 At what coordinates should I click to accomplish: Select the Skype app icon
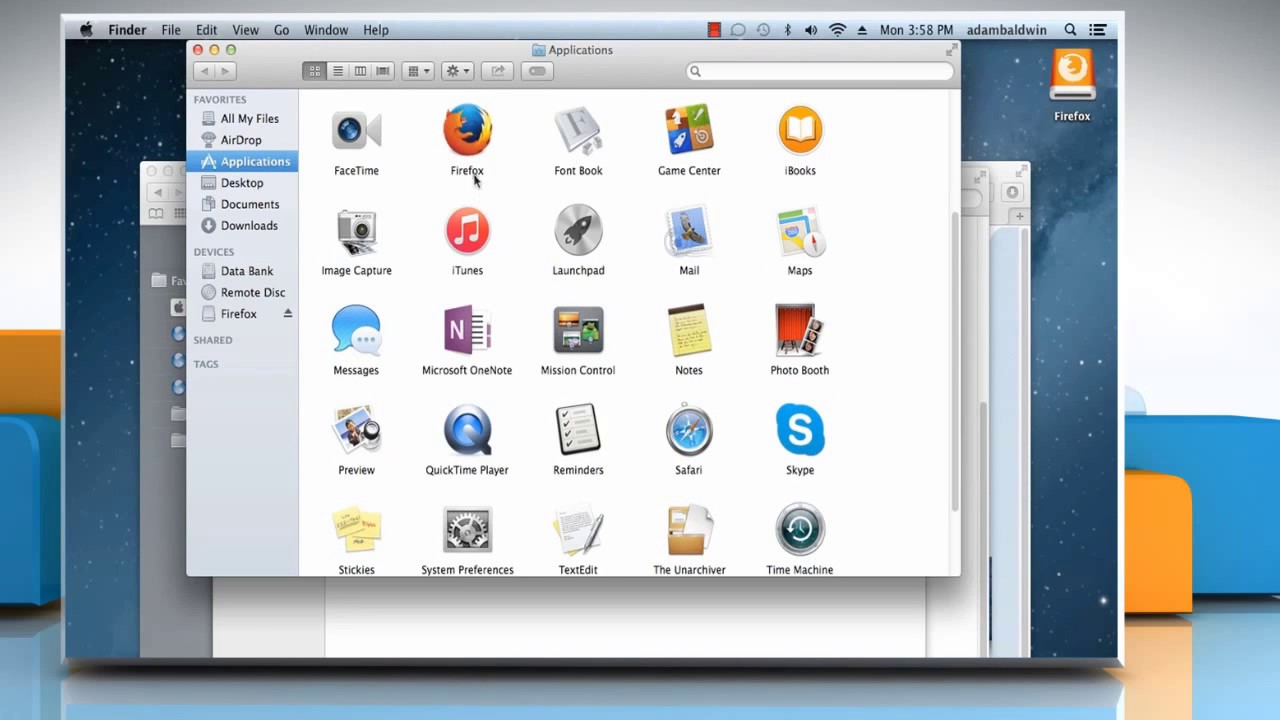[800, 431]
